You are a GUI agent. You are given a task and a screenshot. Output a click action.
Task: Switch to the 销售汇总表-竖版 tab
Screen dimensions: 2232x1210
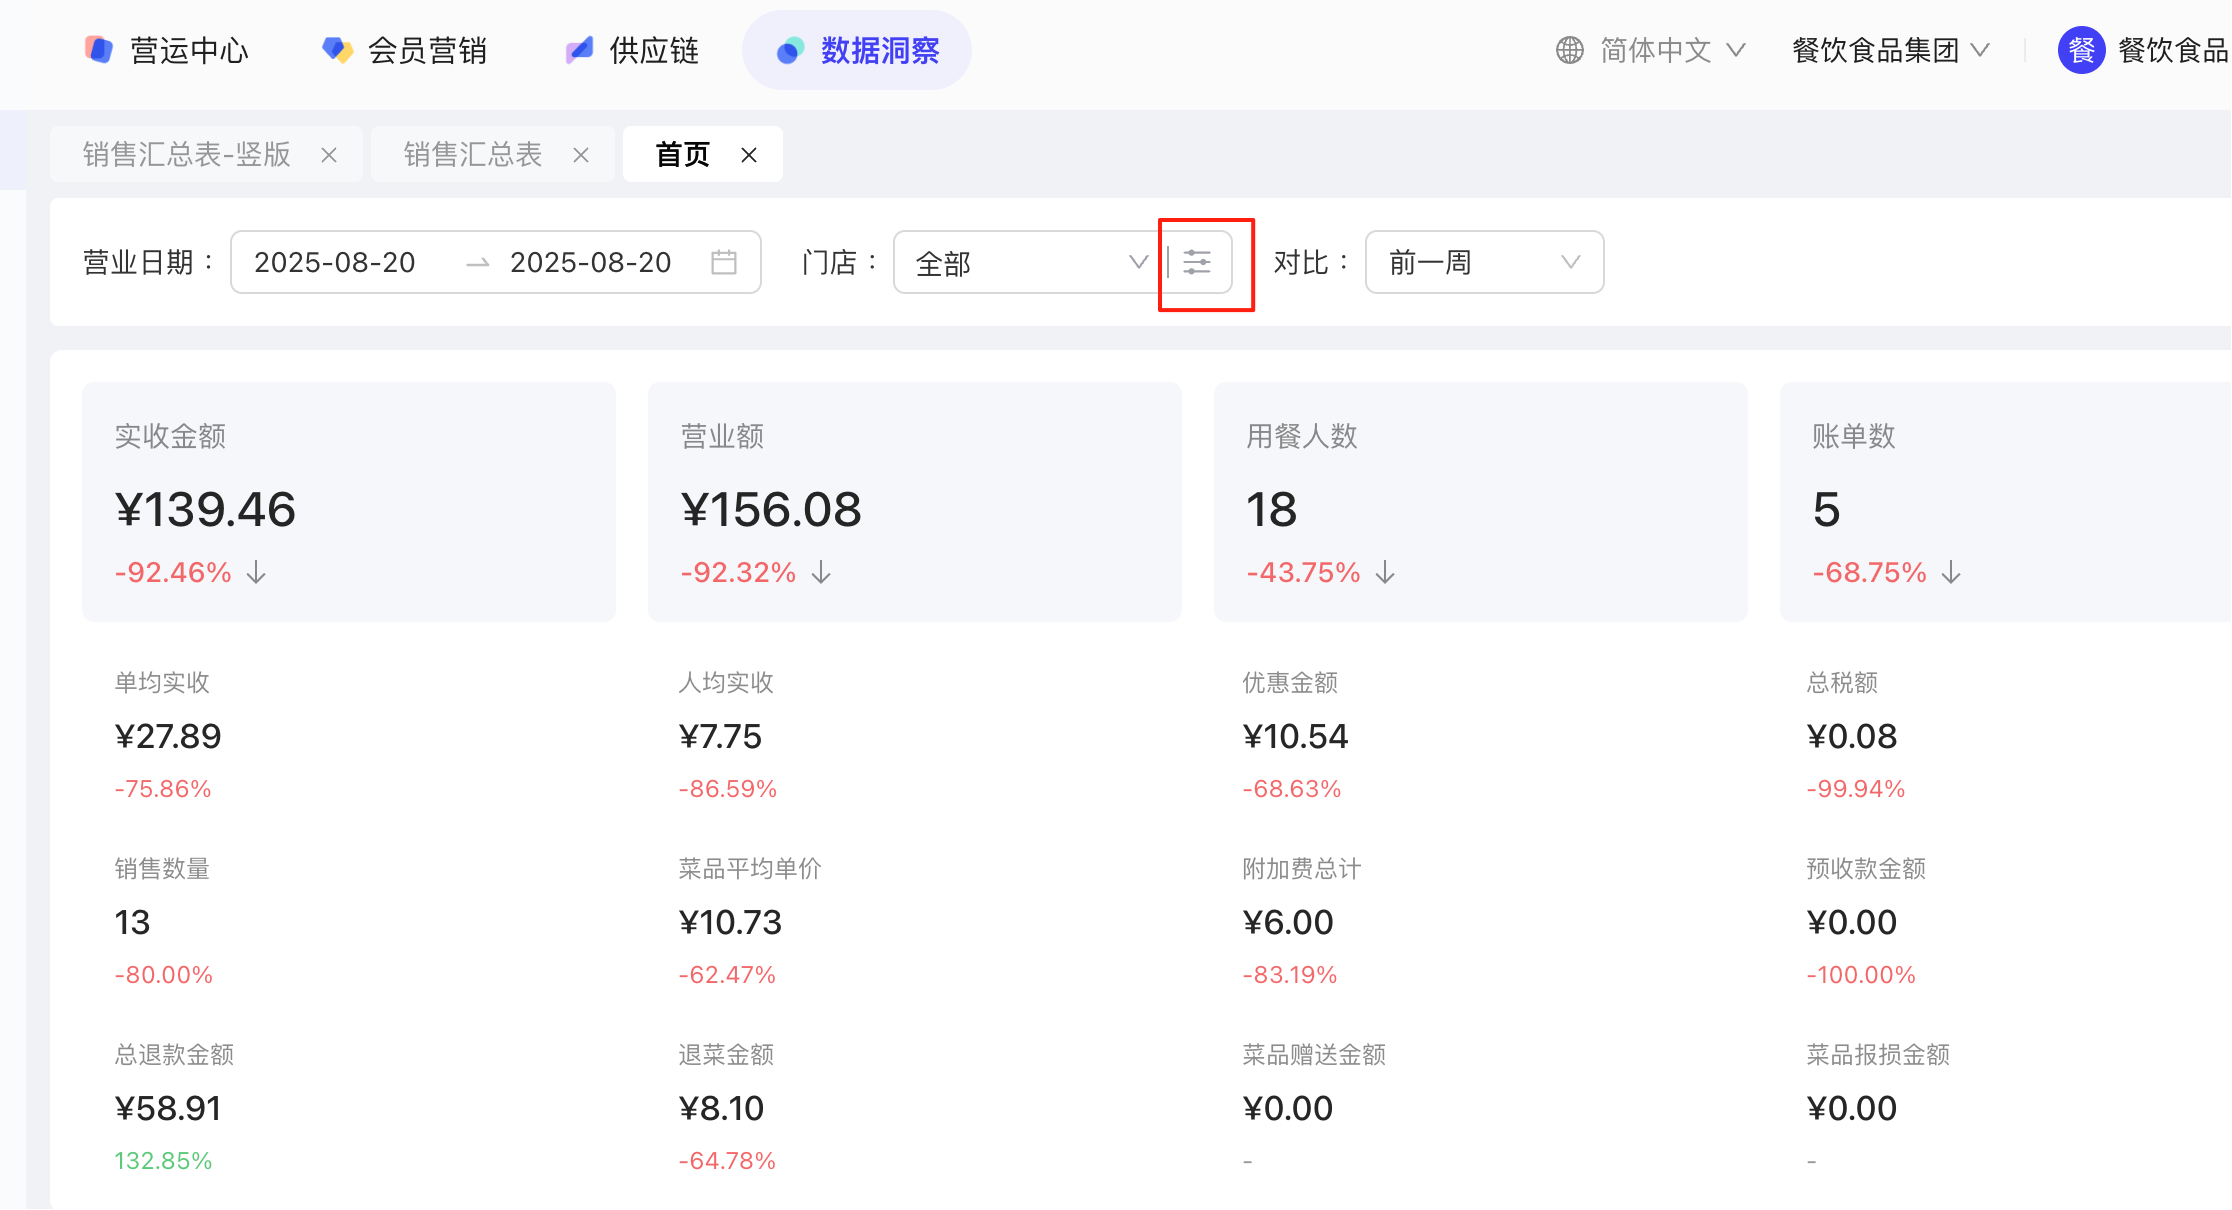pos(187,155)
